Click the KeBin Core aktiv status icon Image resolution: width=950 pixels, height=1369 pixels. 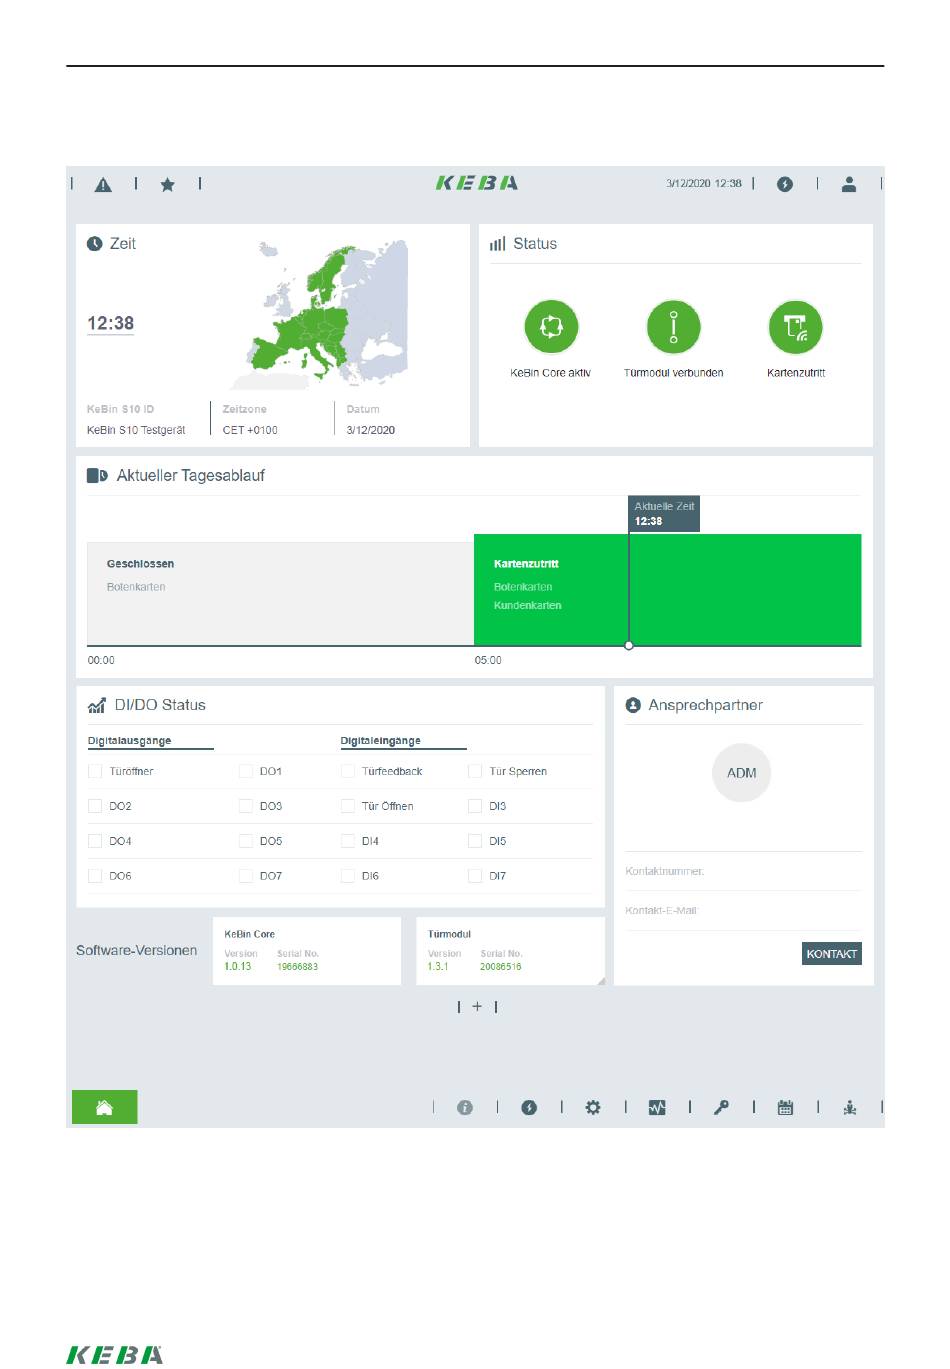551,327
